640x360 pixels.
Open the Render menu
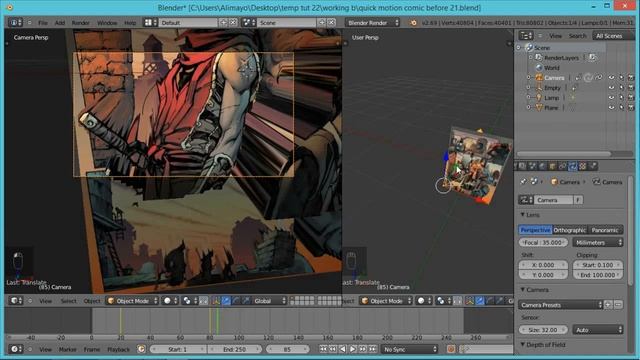pyautogui.click(x=80, y=23)
